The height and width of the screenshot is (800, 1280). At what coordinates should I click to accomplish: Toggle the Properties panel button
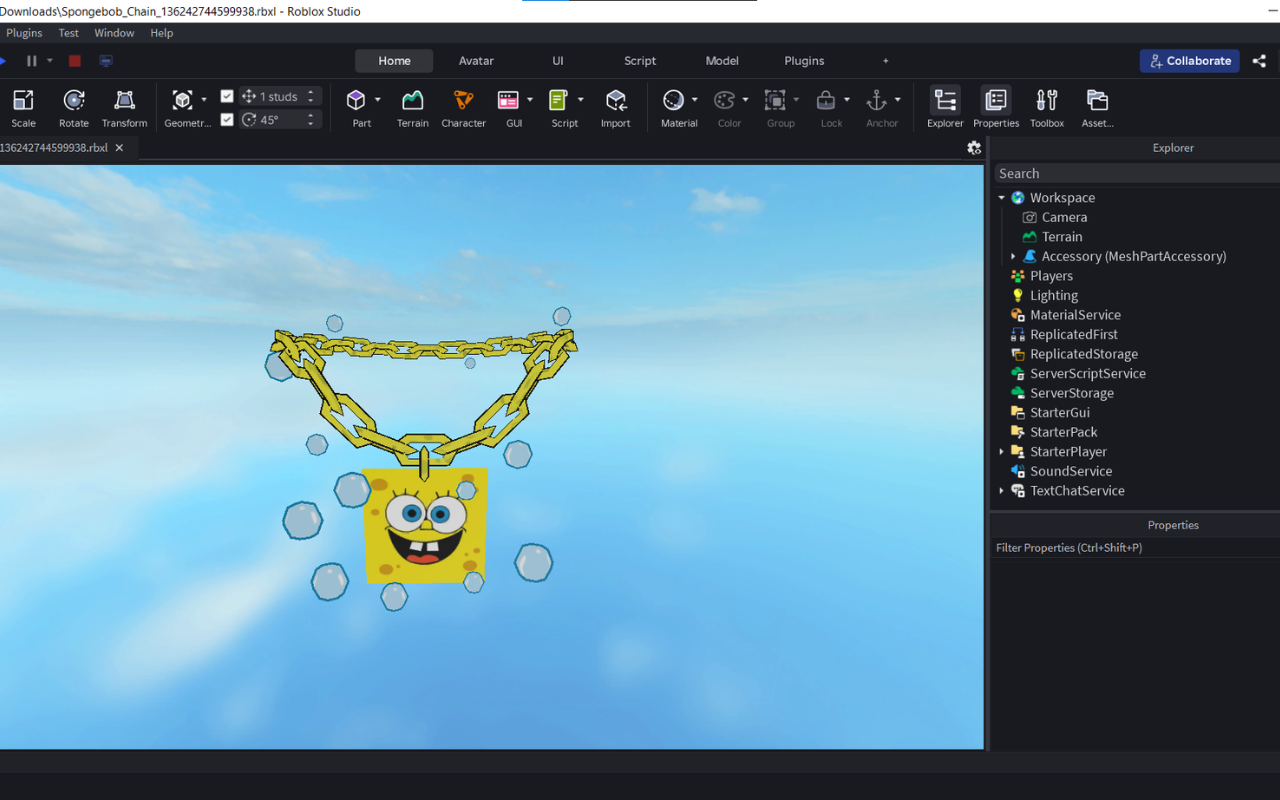coord(996,108)
